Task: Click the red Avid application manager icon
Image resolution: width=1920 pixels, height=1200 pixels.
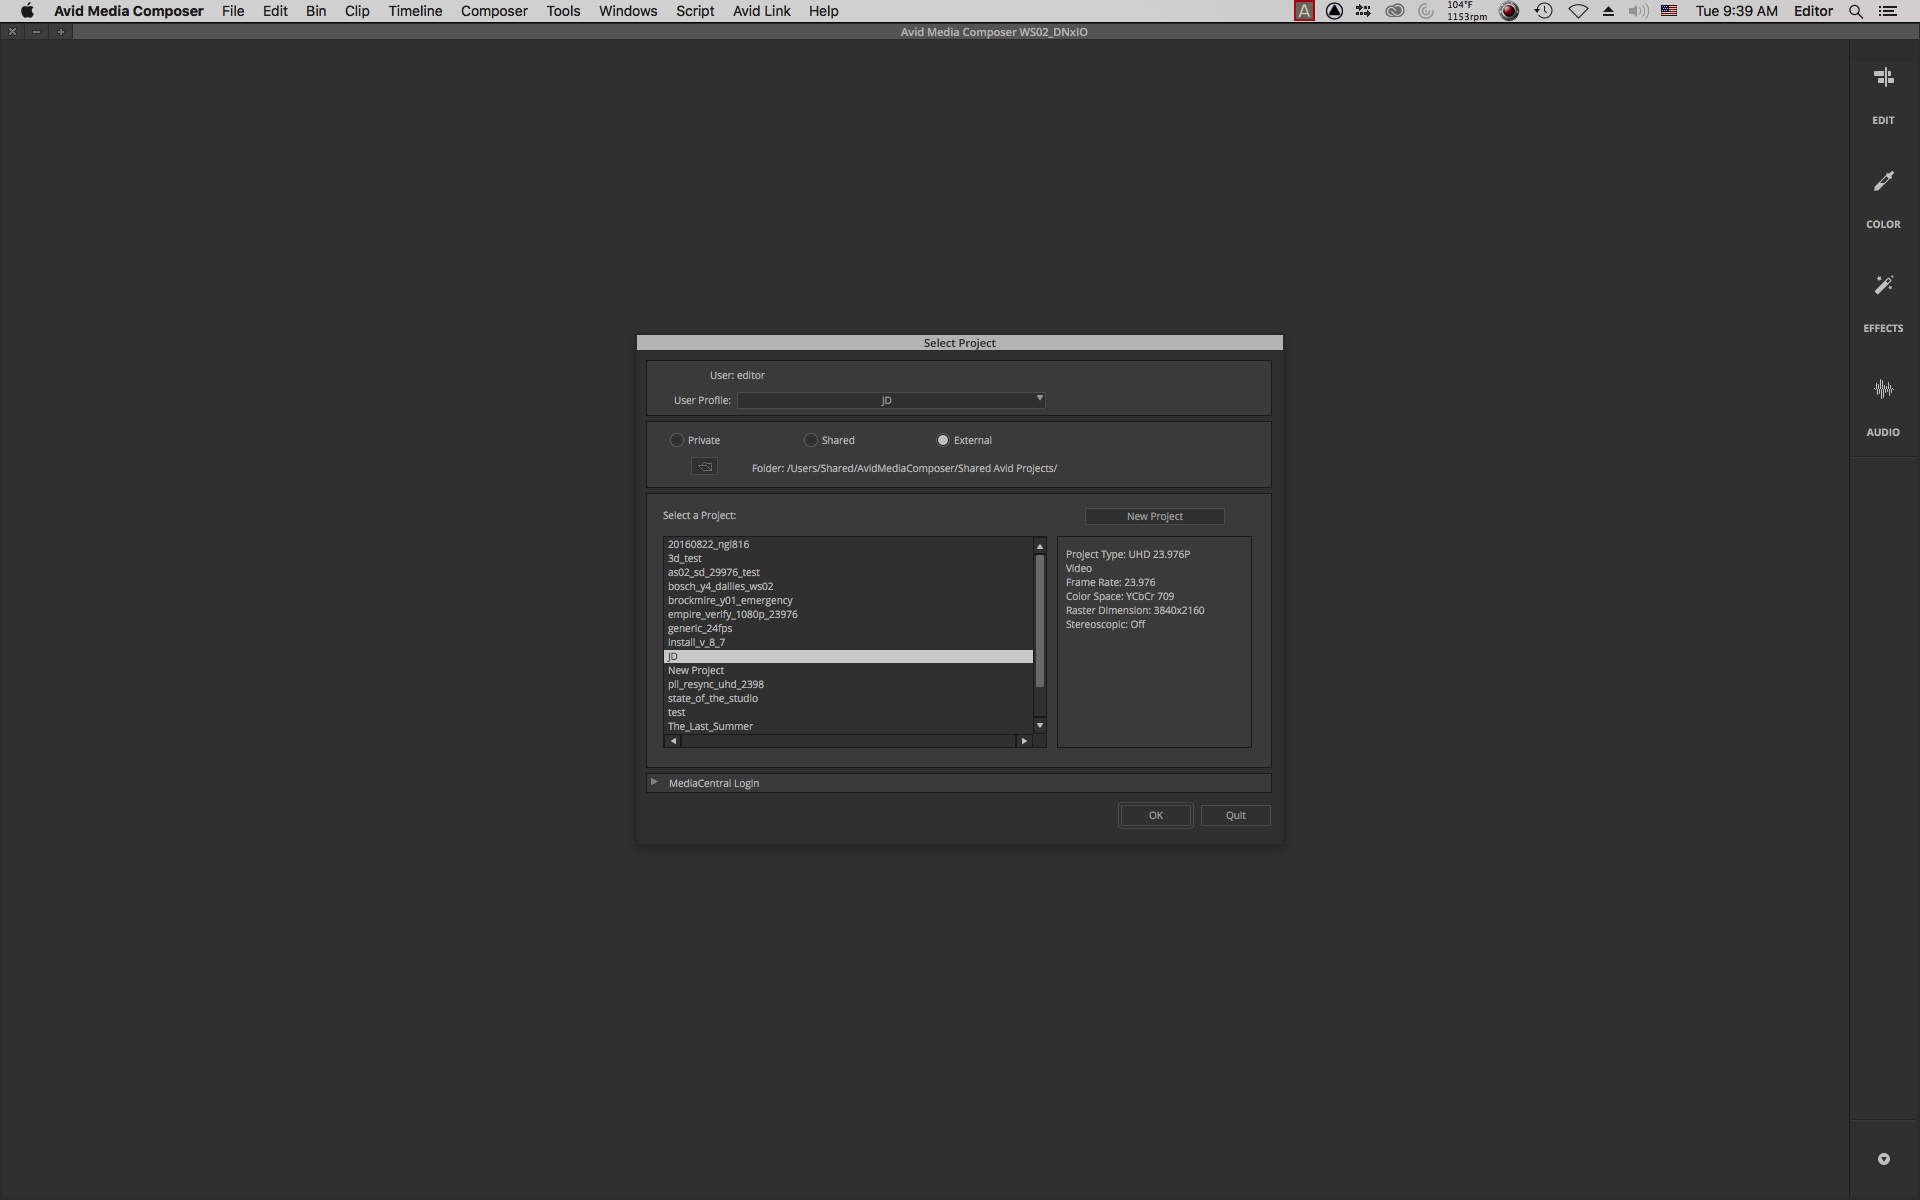Action: [x=1305, y=11]
